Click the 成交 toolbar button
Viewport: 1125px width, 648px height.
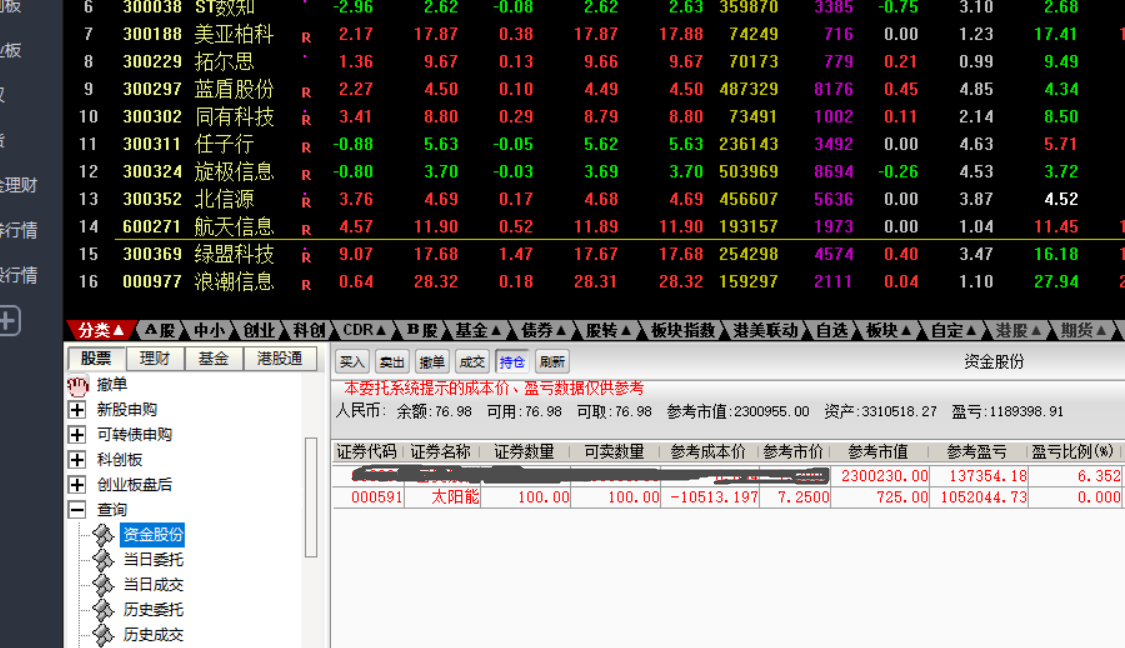click(471, 362)
